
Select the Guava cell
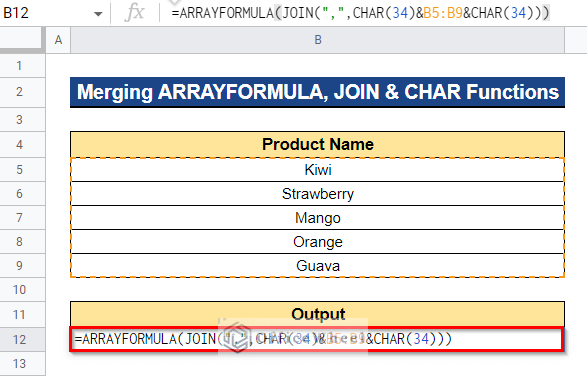[x=317, y=266]
